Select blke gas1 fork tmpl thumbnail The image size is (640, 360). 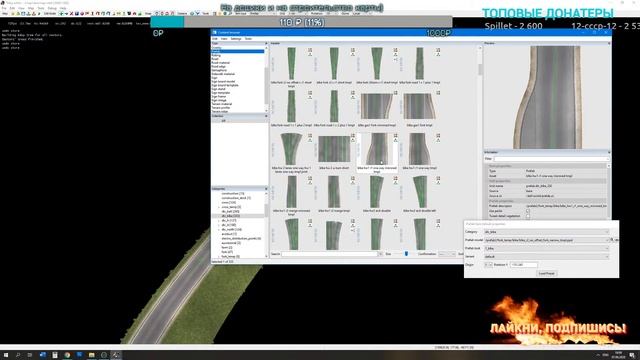pyautogui.click(x=419, y=106)
